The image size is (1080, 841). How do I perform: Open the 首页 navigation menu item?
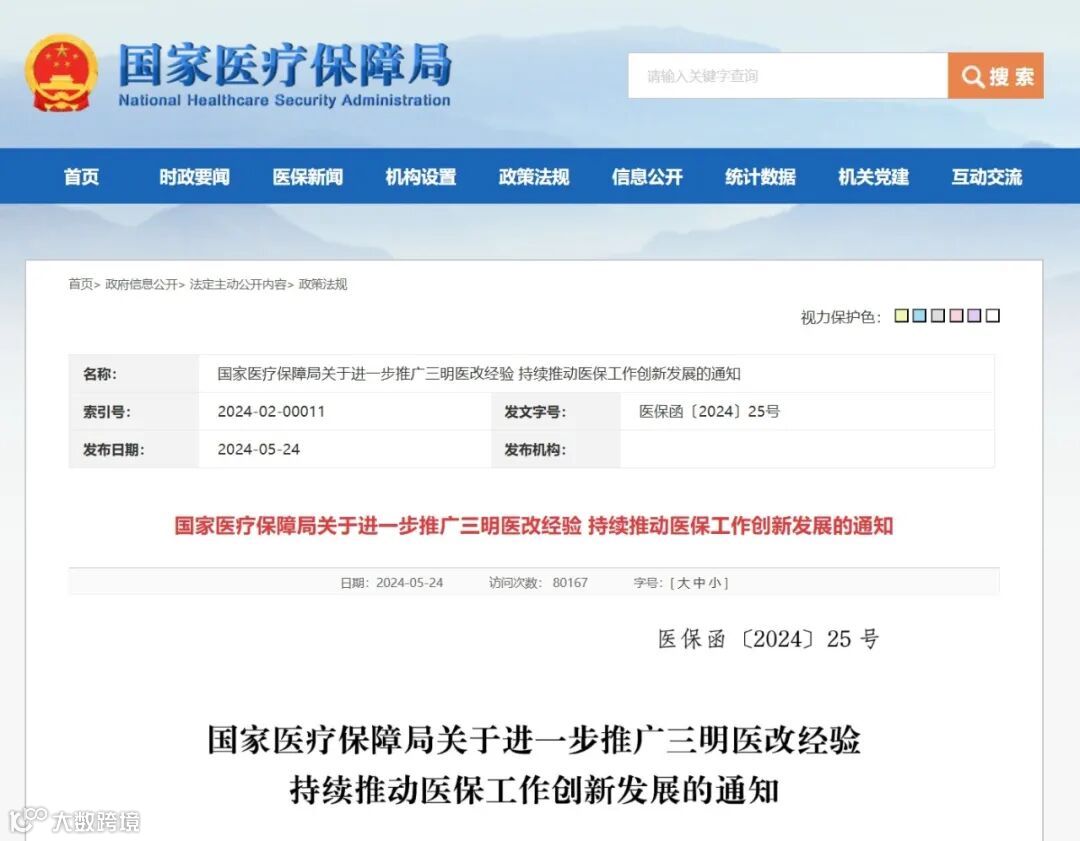coord(81,177)
